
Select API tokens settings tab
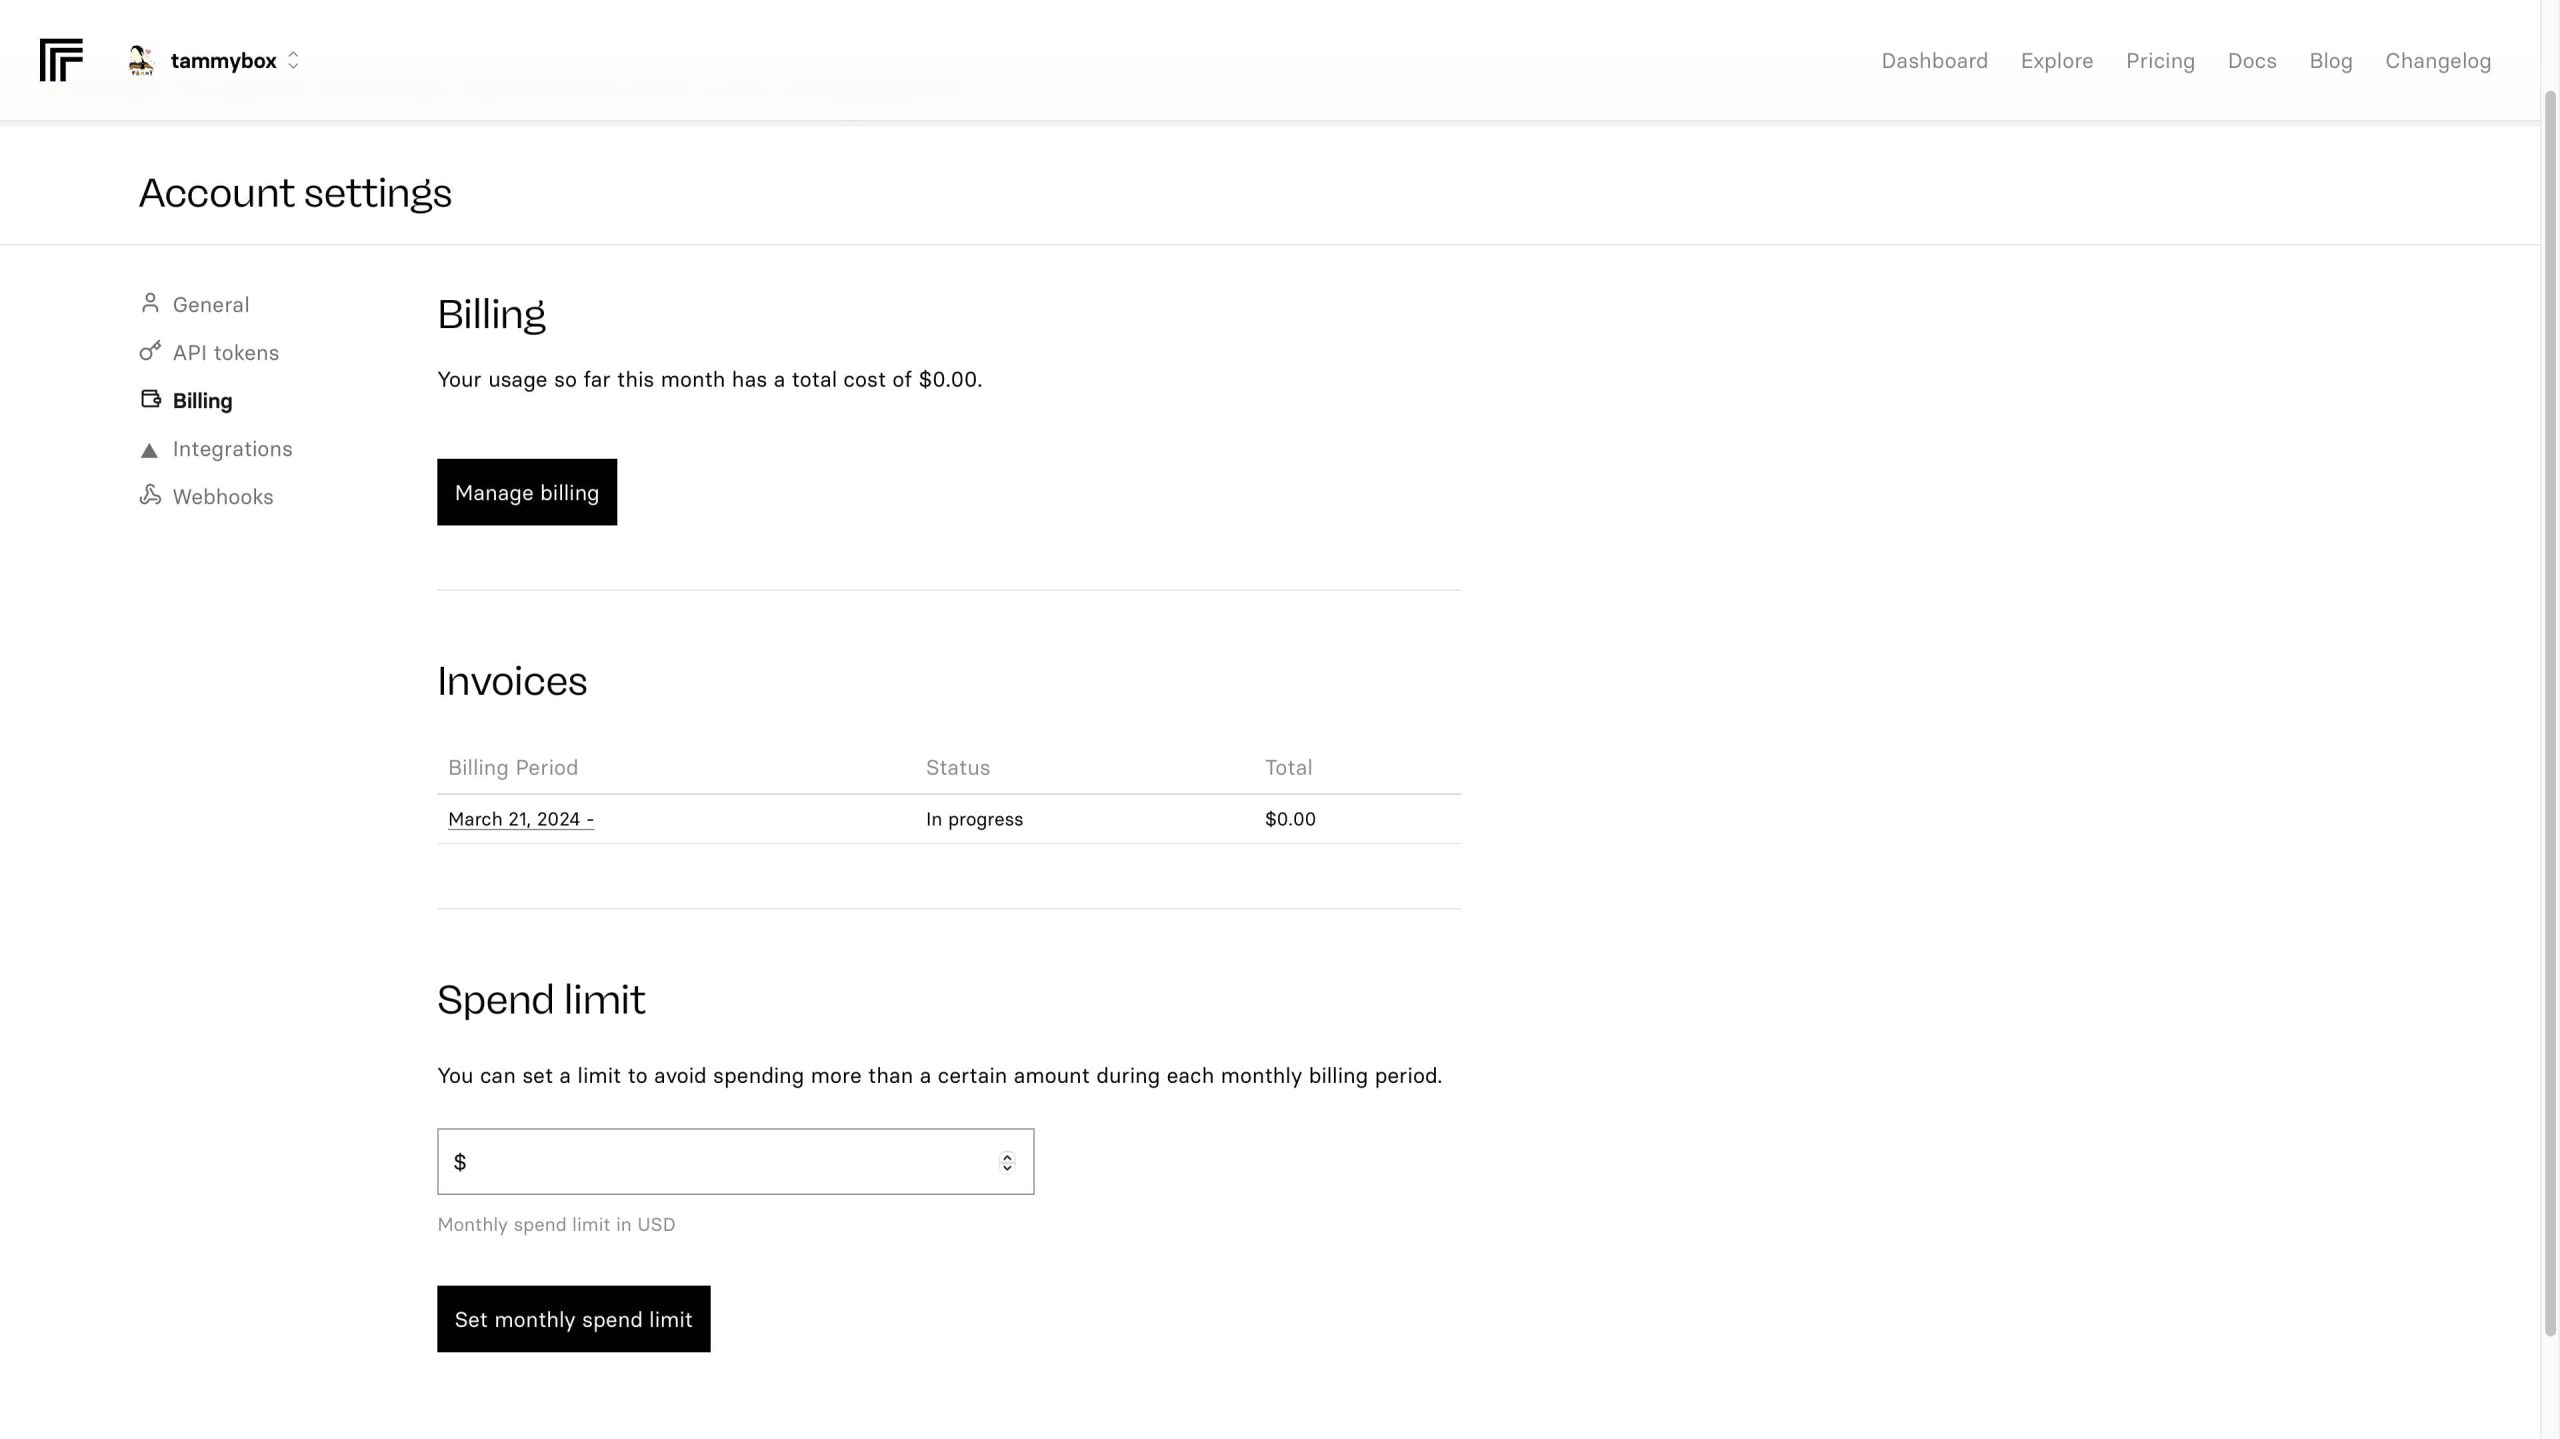click(225, 352)
